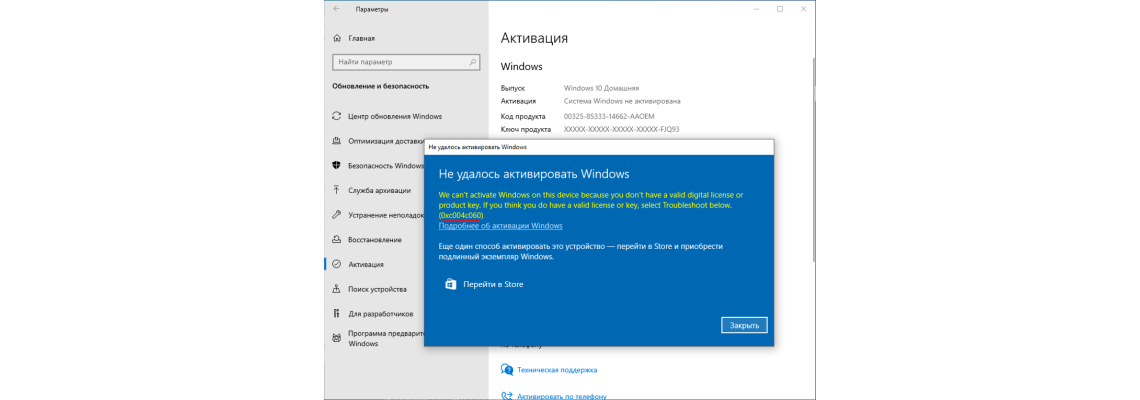This screenshot has width=1140, height=400.
Task: Select Поиск устройства in sidebar
Action: point(375,289)
